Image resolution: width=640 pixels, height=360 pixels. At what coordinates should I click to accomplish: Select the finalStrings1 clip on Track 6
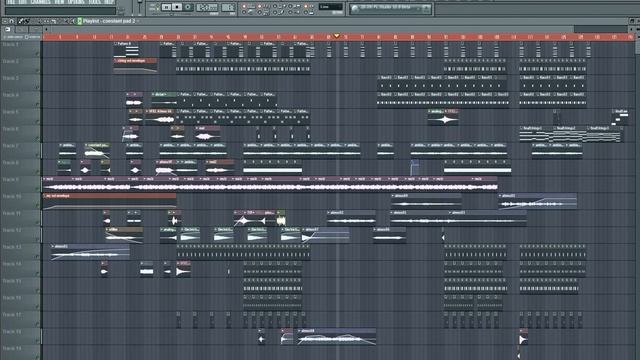point(536,134)
